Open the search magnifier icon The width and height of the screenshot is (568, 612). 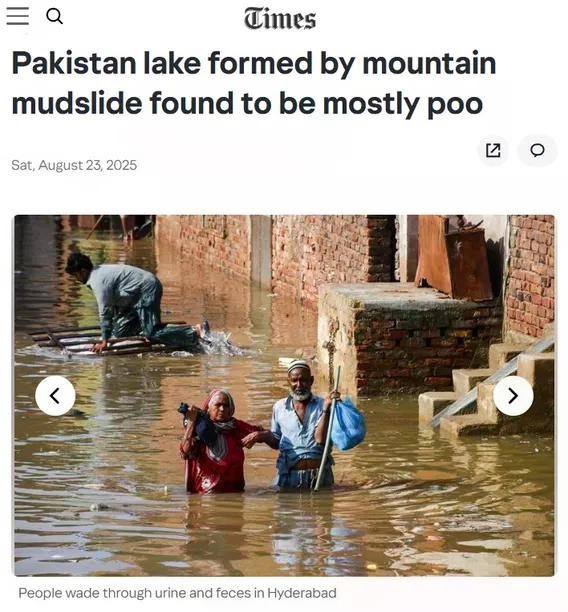(x=54, y=16)
